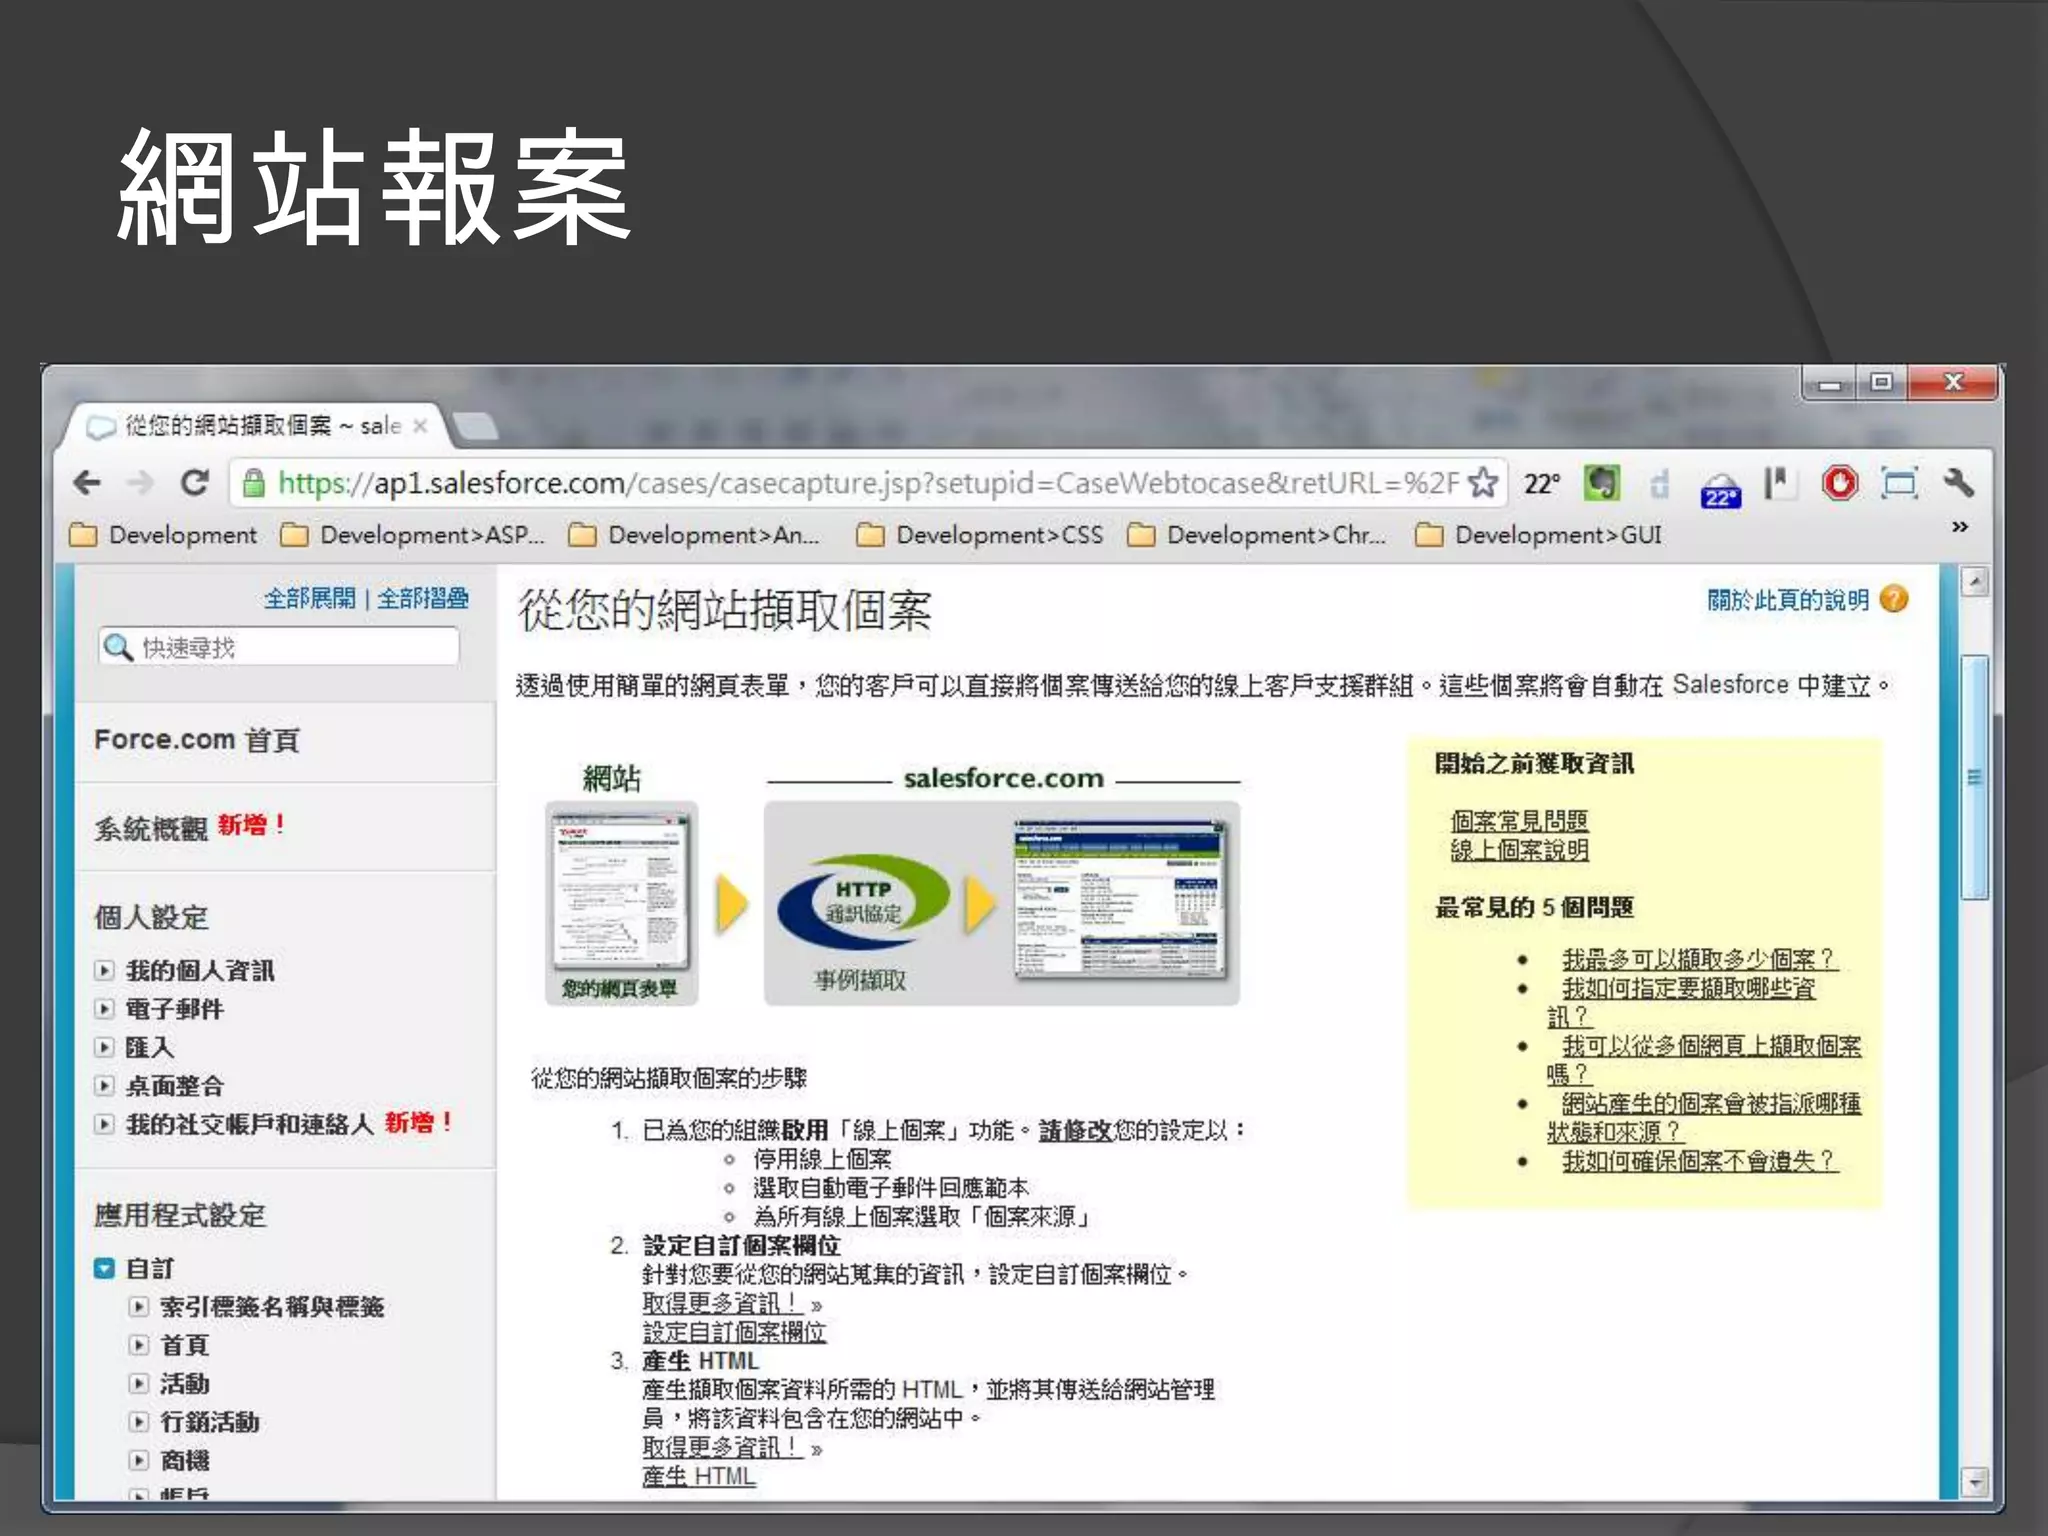Click the browser Back arrow
2048x1536 pixels.
tap(88, 483)
